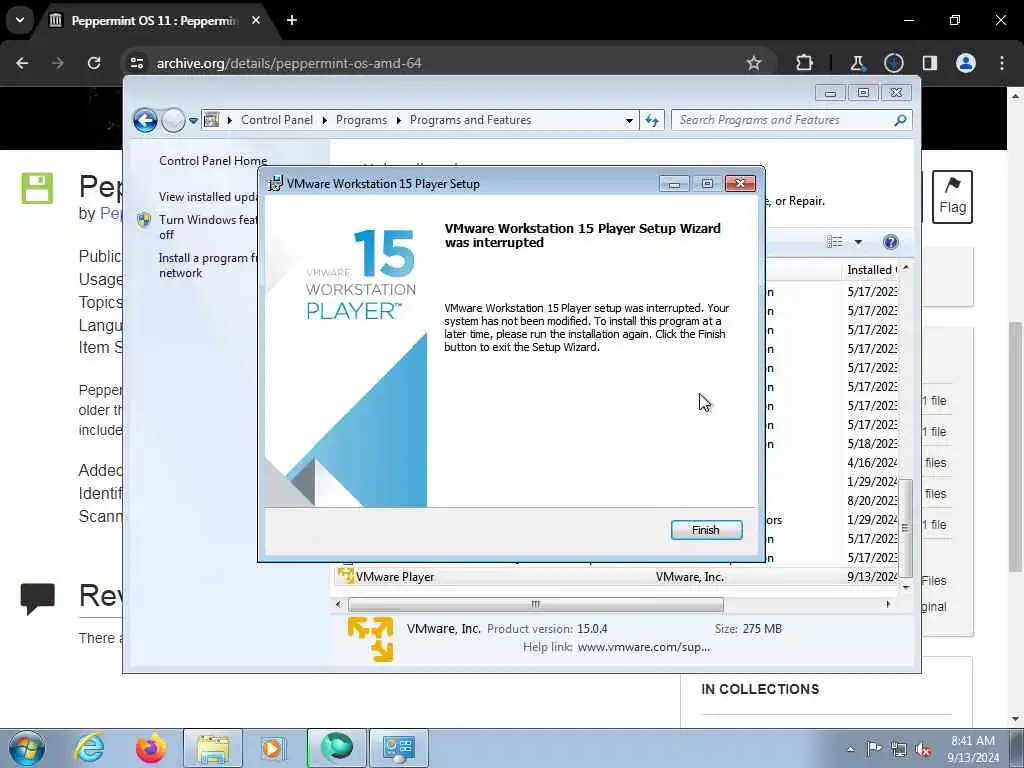Viewport: 1024px width, 768px height.
Task: Toggle Chrome side panel icon
Action: click(x=929, y=63)
